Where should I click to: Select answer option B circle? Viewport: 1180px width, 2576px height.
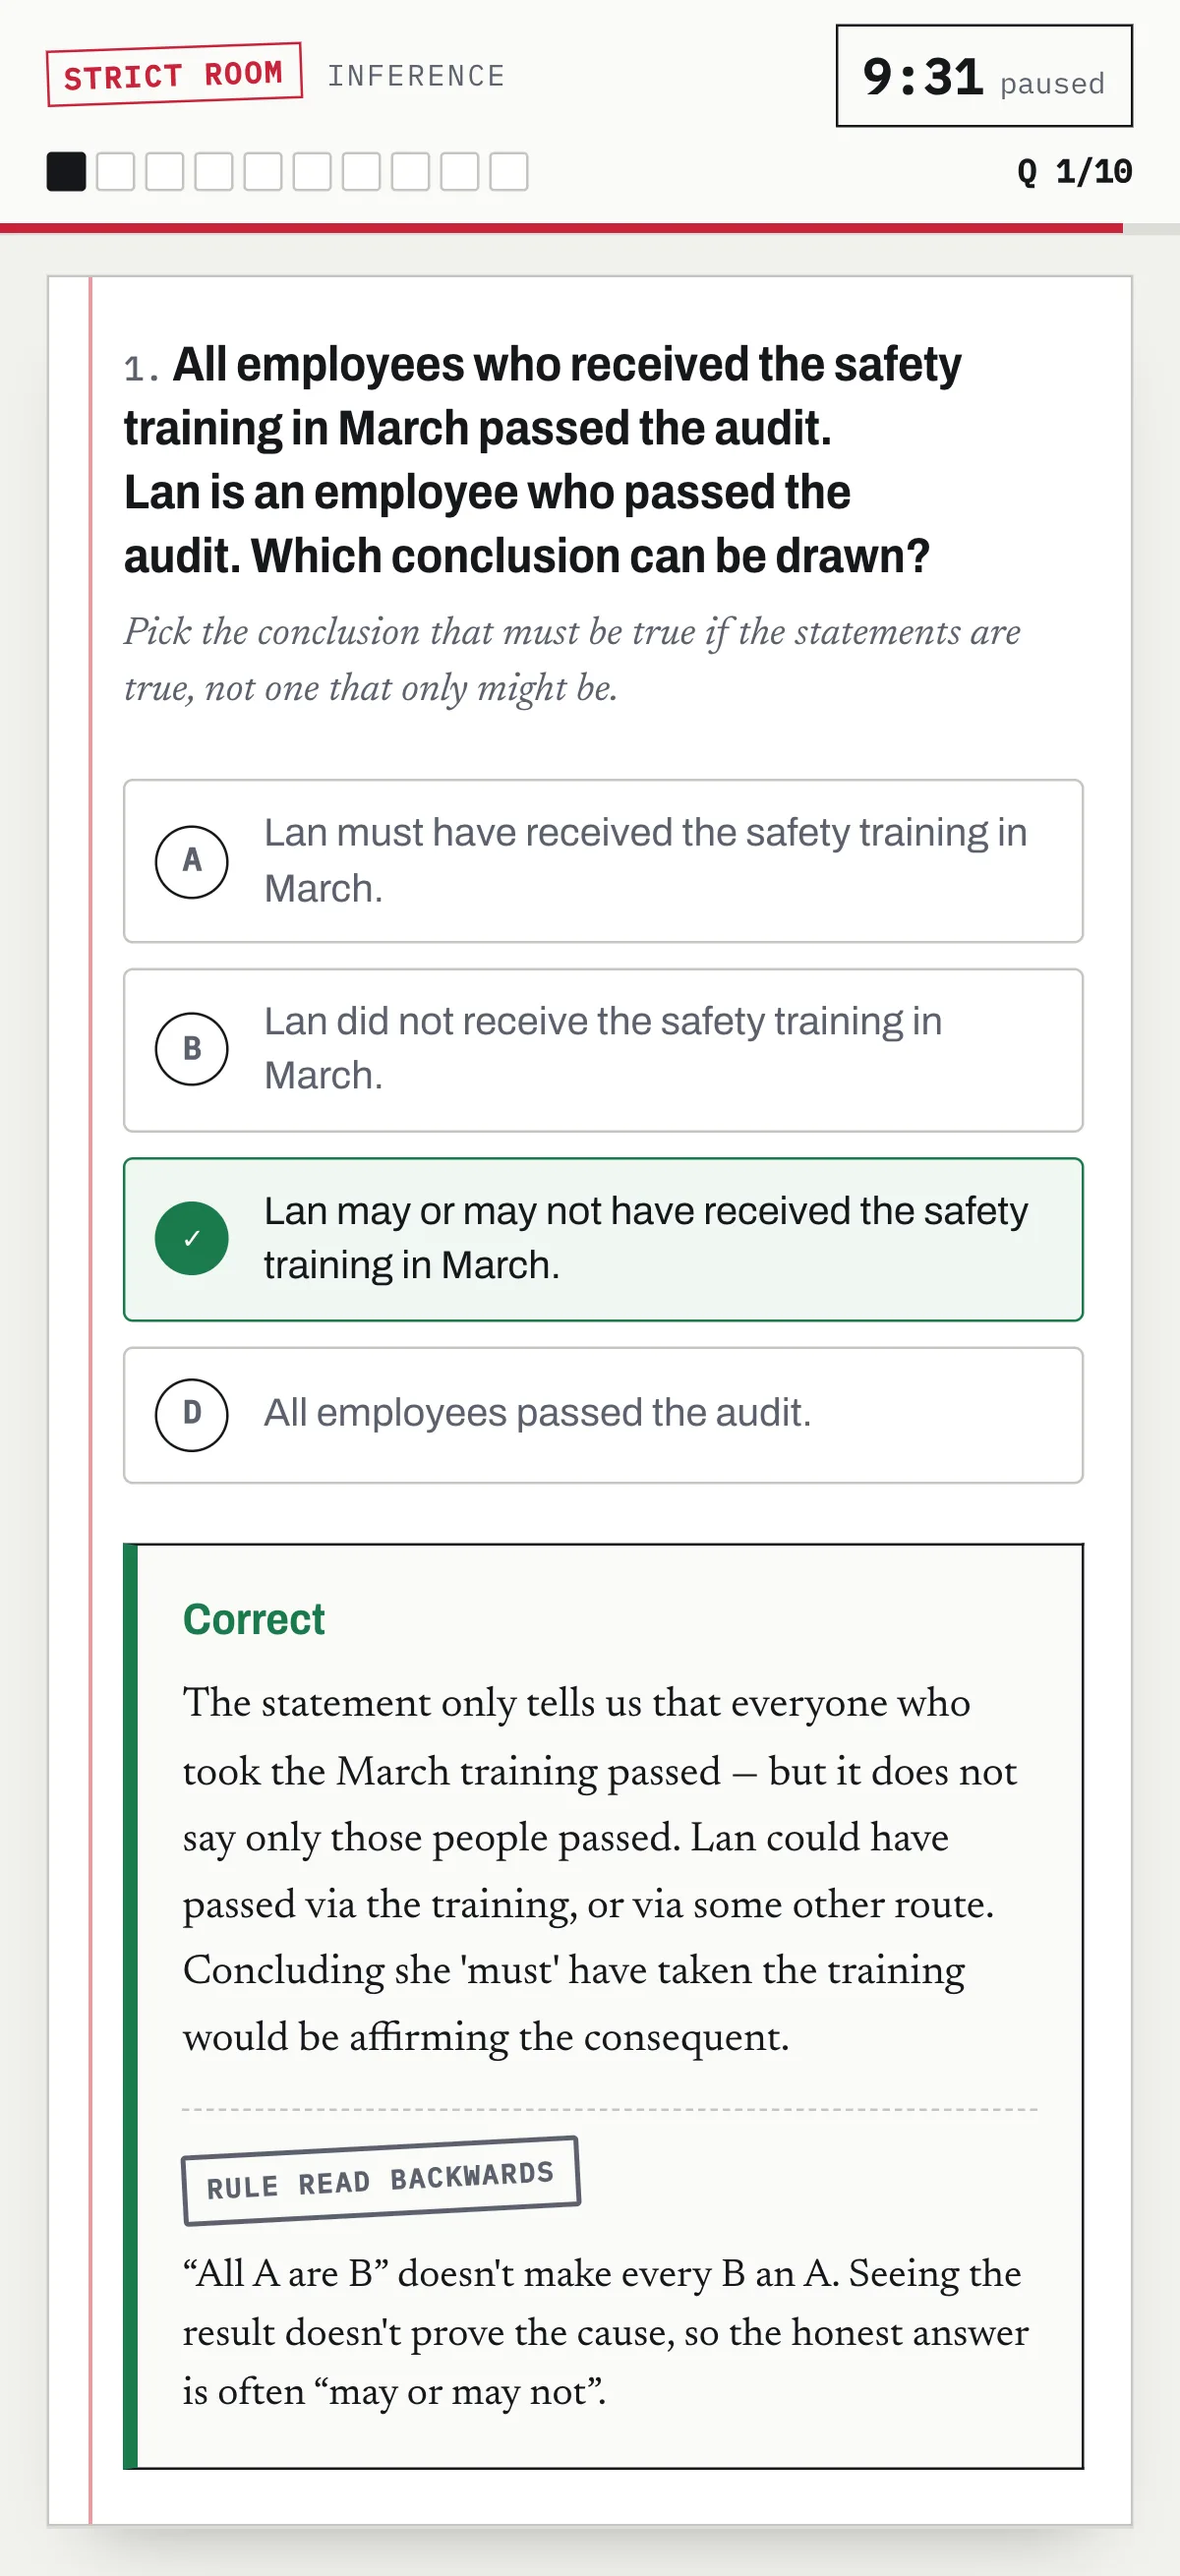(x=191, y=1049)
